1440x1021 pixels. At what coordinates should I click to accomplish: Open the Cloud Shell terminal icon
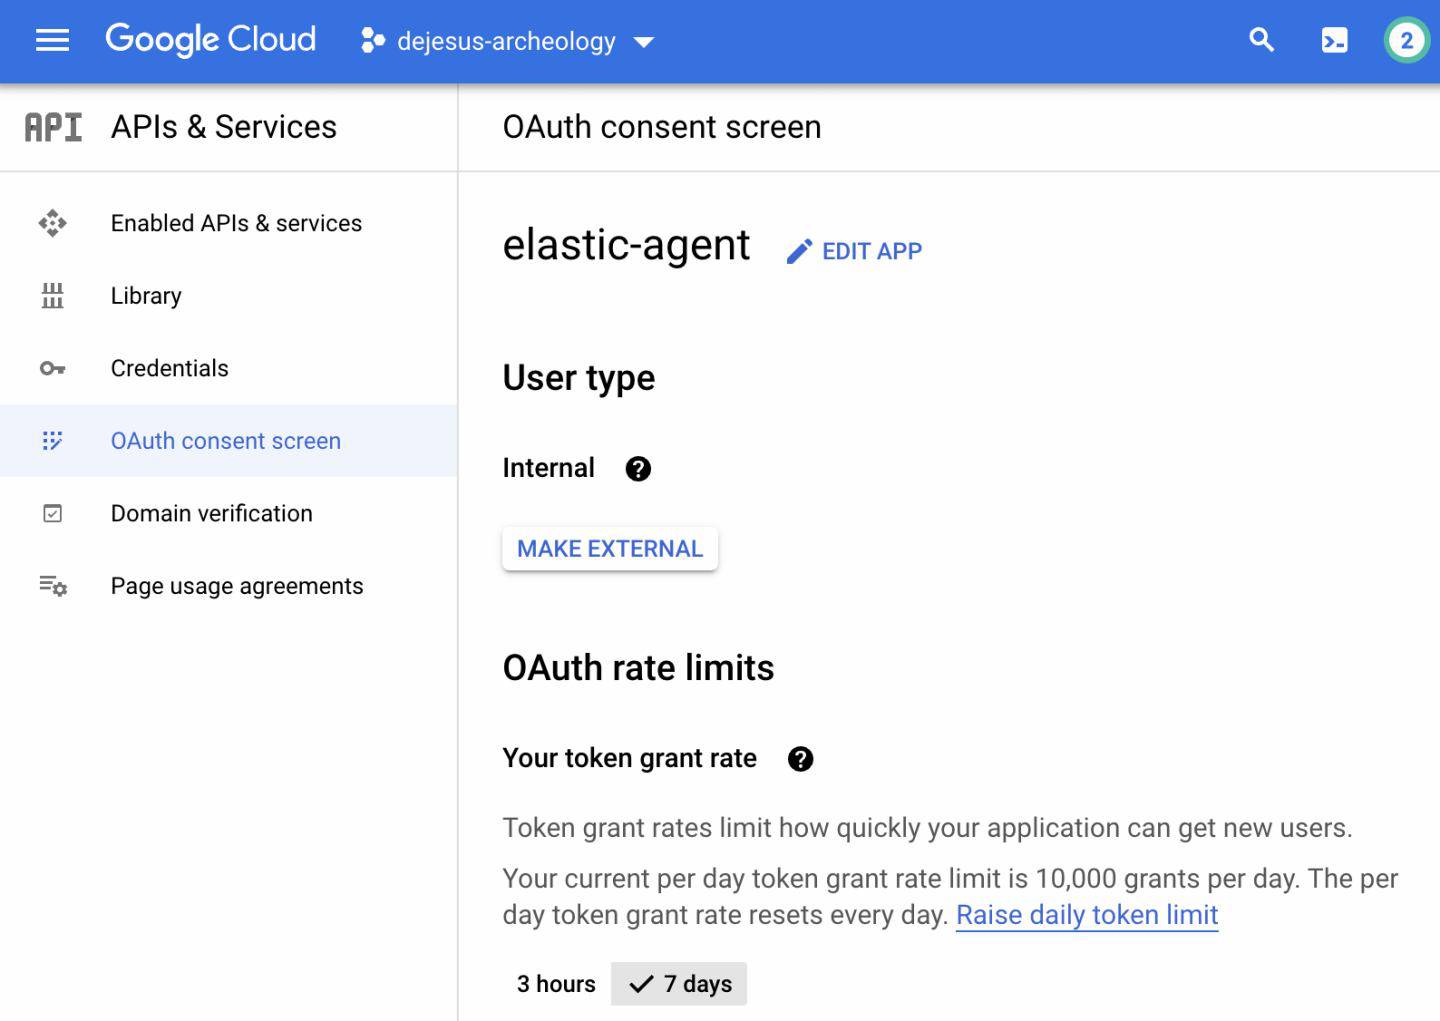(1334, 40)
